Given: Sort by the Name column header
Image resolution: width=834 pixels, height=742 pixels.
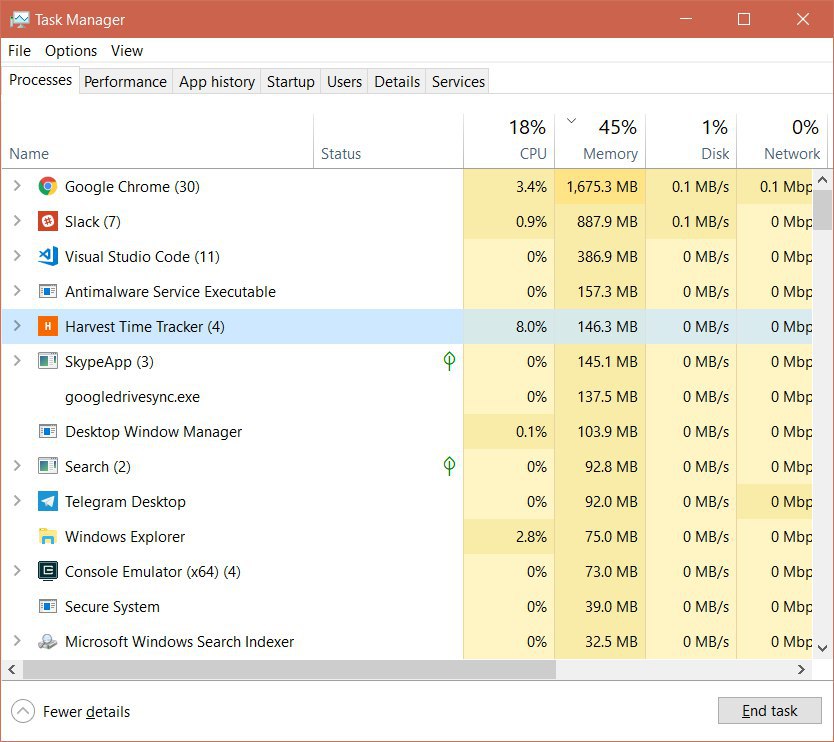Looking at the screenshot, I should pyautogui.click(x=158, y=141).
